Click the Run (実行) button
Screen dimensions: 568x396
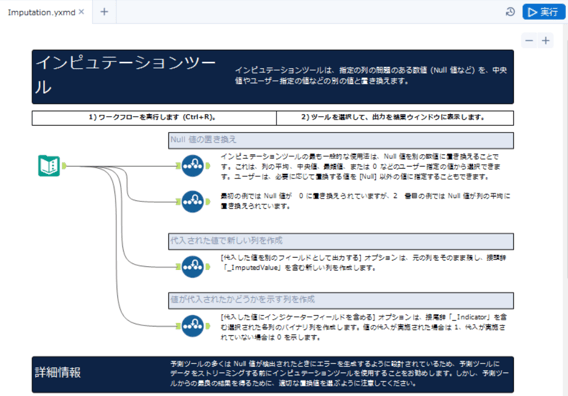click(543, 12)
